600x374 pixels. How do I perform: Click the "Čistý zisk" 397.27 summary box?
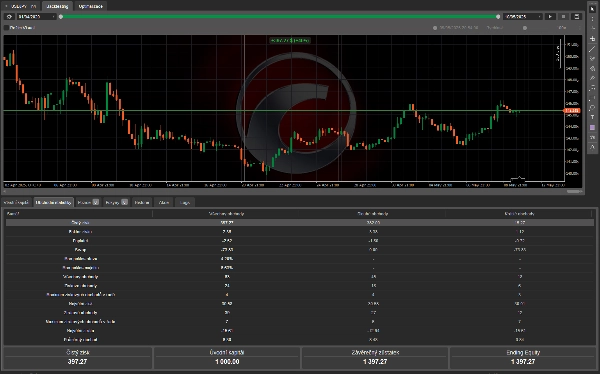pos(78,358)
